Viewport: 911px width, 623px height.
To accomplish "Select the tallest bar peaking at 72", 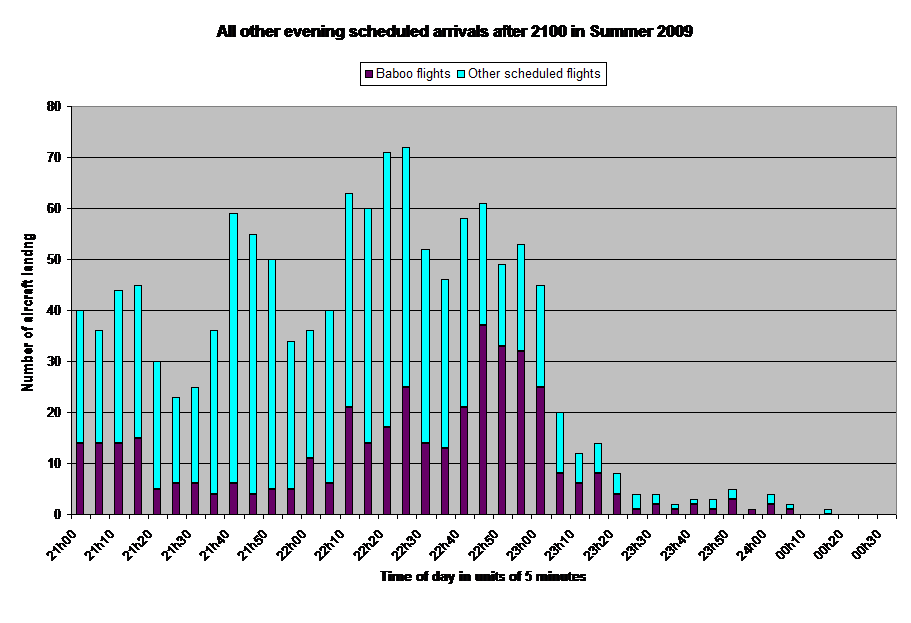I will click(406, 331).
